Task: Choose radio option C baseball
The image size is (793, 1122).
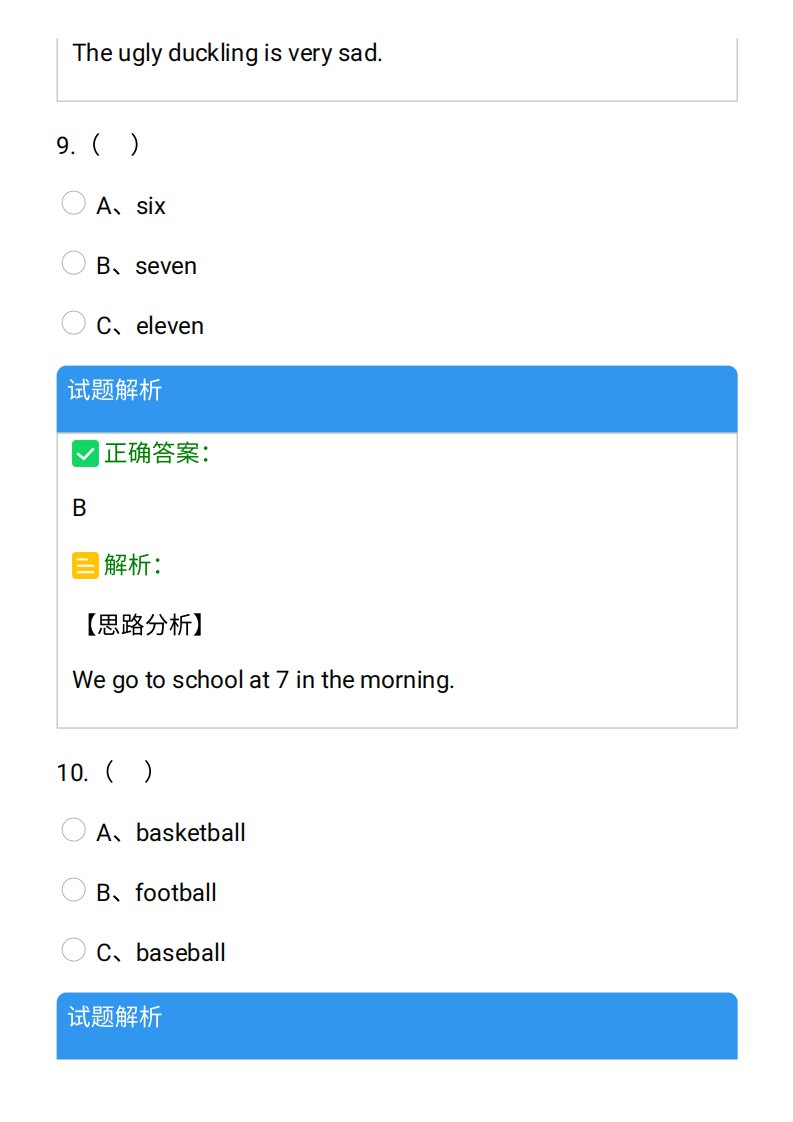Action: (73, 950)
